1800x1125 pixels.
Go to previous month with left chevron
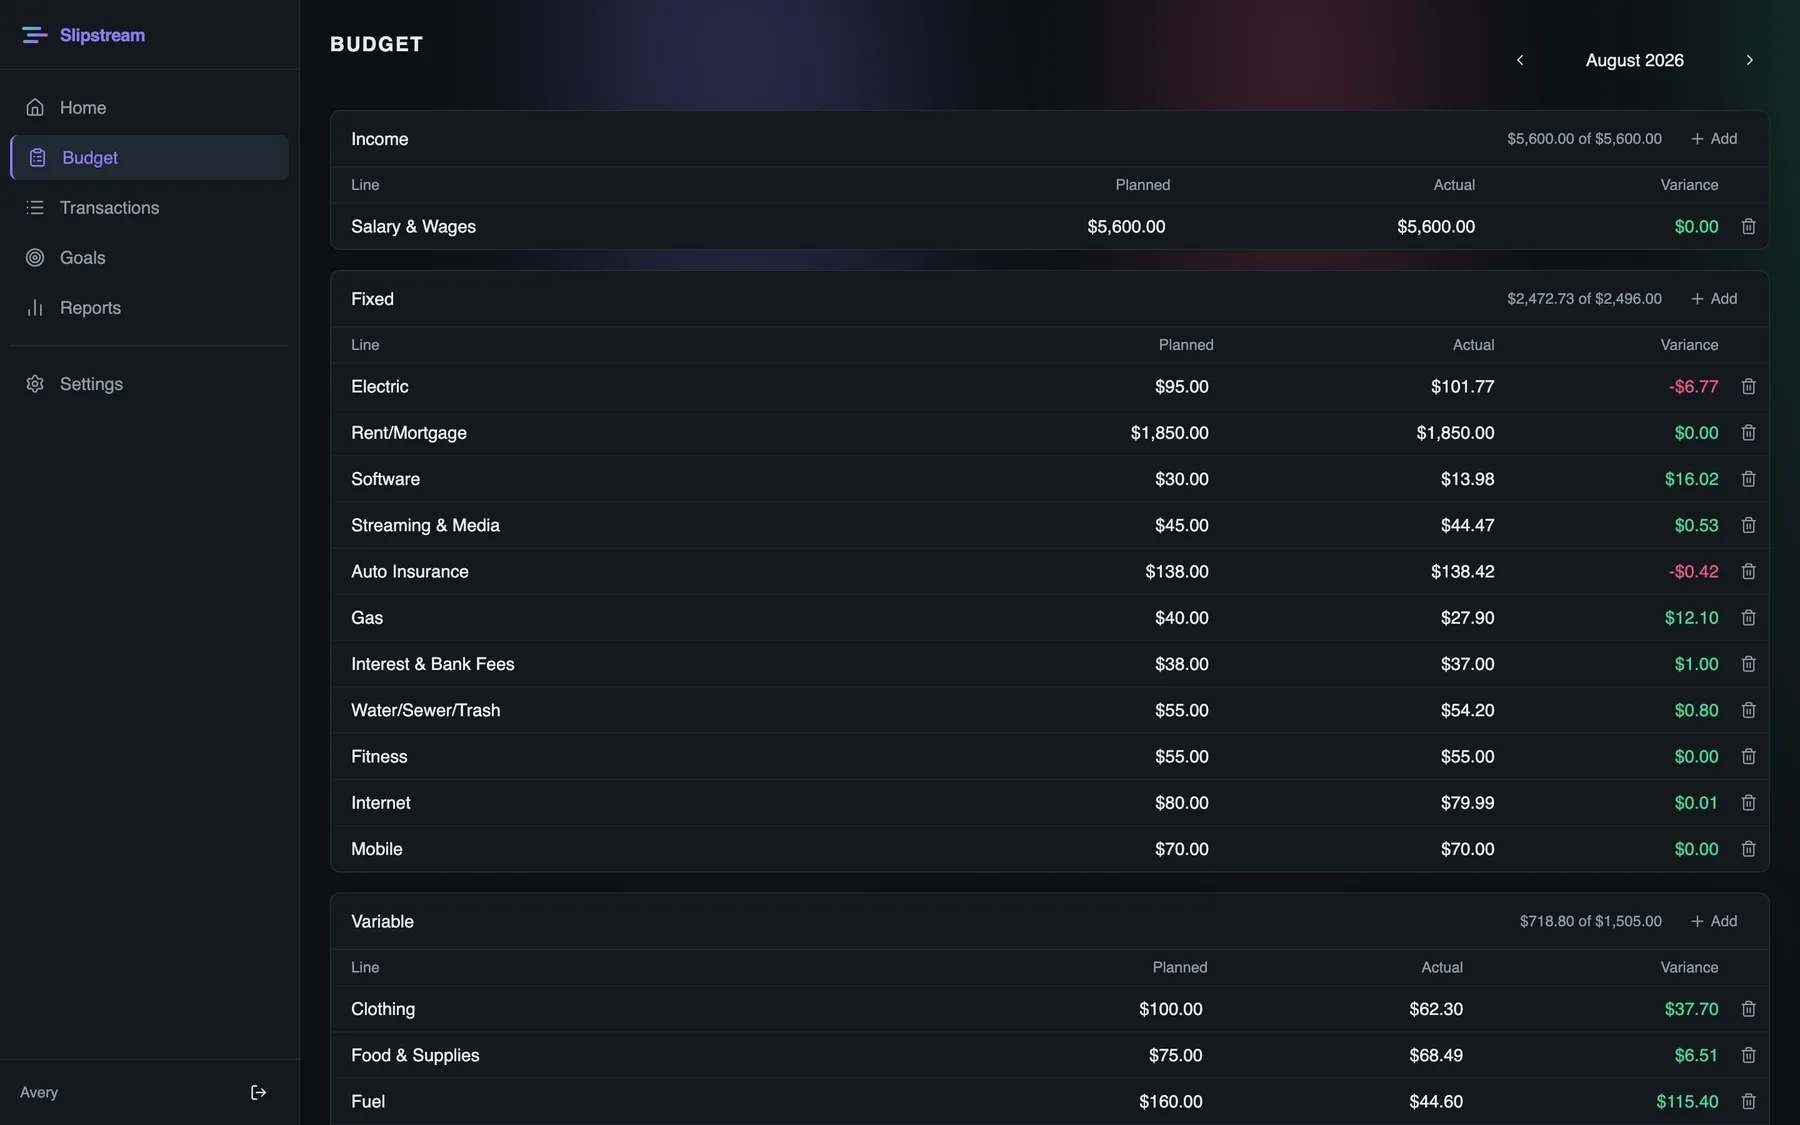(1520, 60)
